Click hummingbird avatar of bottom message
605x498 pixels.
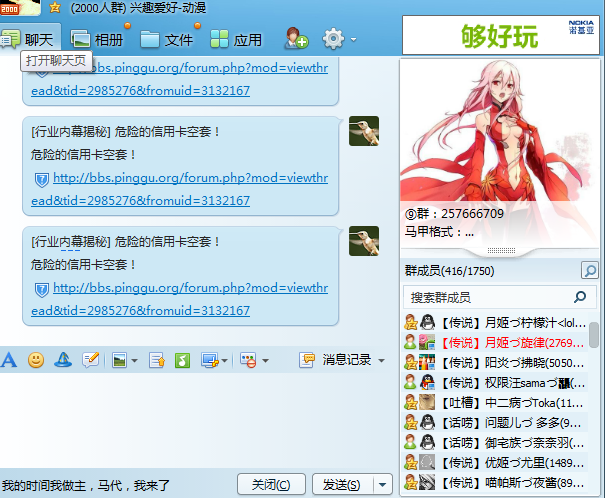coord(364,241)
